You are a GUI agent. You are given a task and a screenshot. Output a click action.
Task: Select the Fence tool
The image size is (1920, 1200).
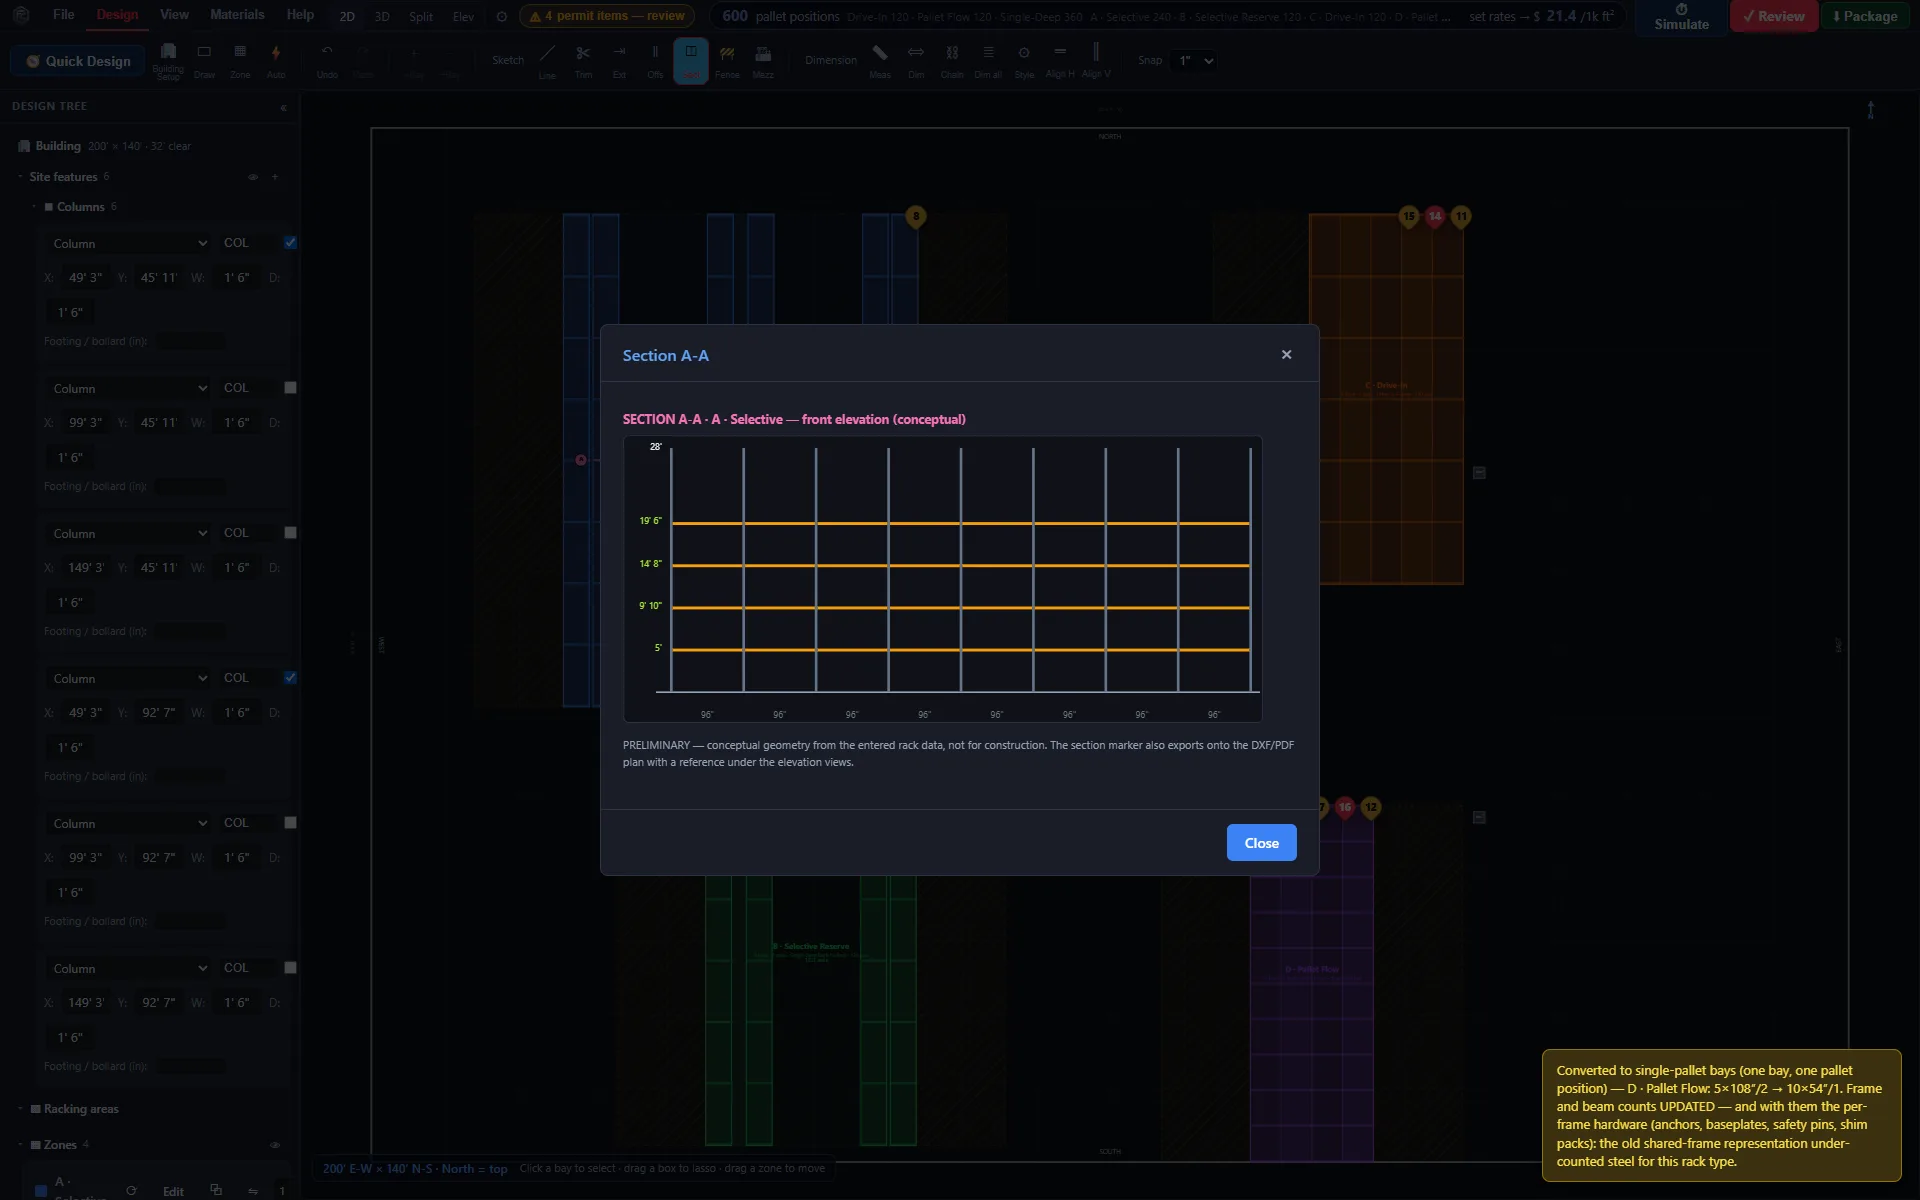coord(727,60)
